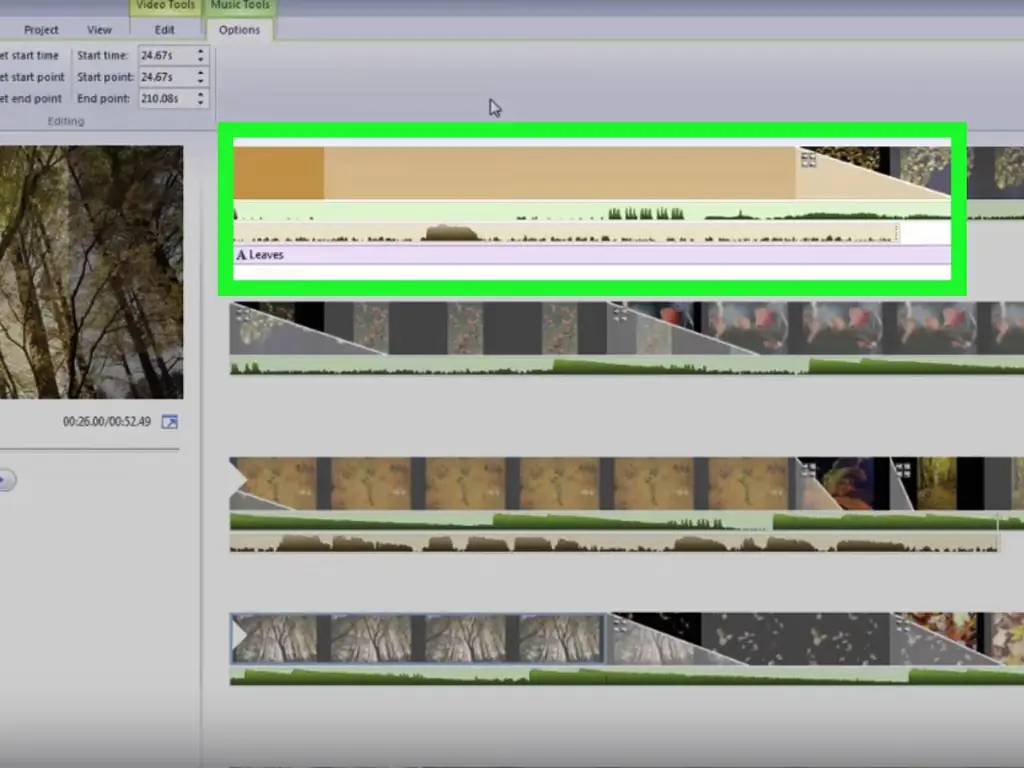Click the transition icon before the autumn leaves clip
The height and width of the screenshot is (768, 1024).
pyautogui.click(x=903, y=626)
